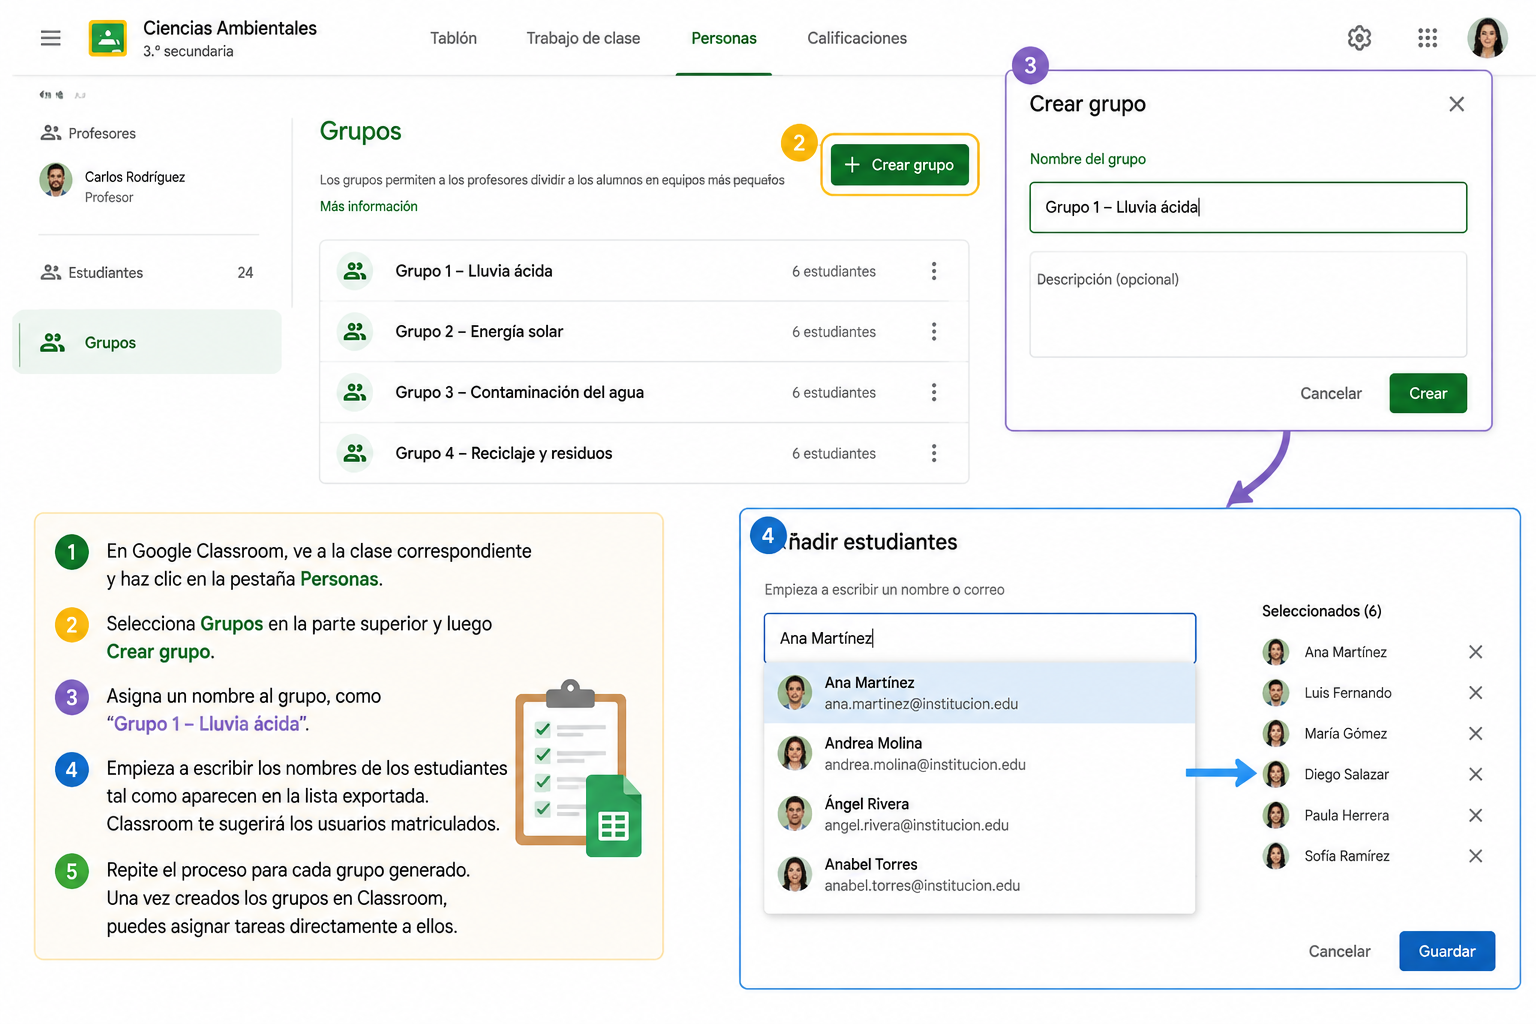The width and height of the screenshot is (1536, 1024).
Task: Remove Luis Fernando from selected list
Action: click(x=1475, y=693)
